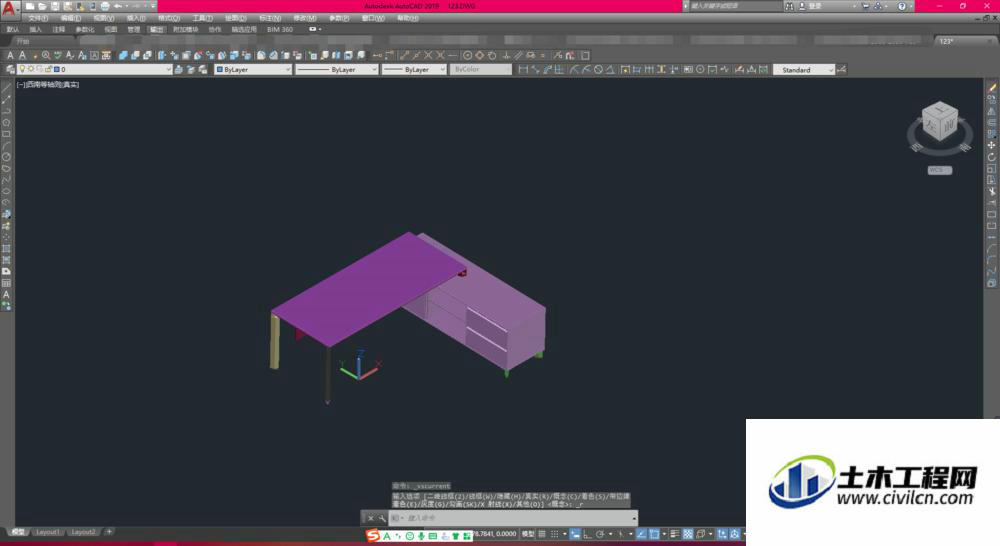Click the New file quick access icon
The width and height of the screenshot is (1000, 546).
point(30,6)
